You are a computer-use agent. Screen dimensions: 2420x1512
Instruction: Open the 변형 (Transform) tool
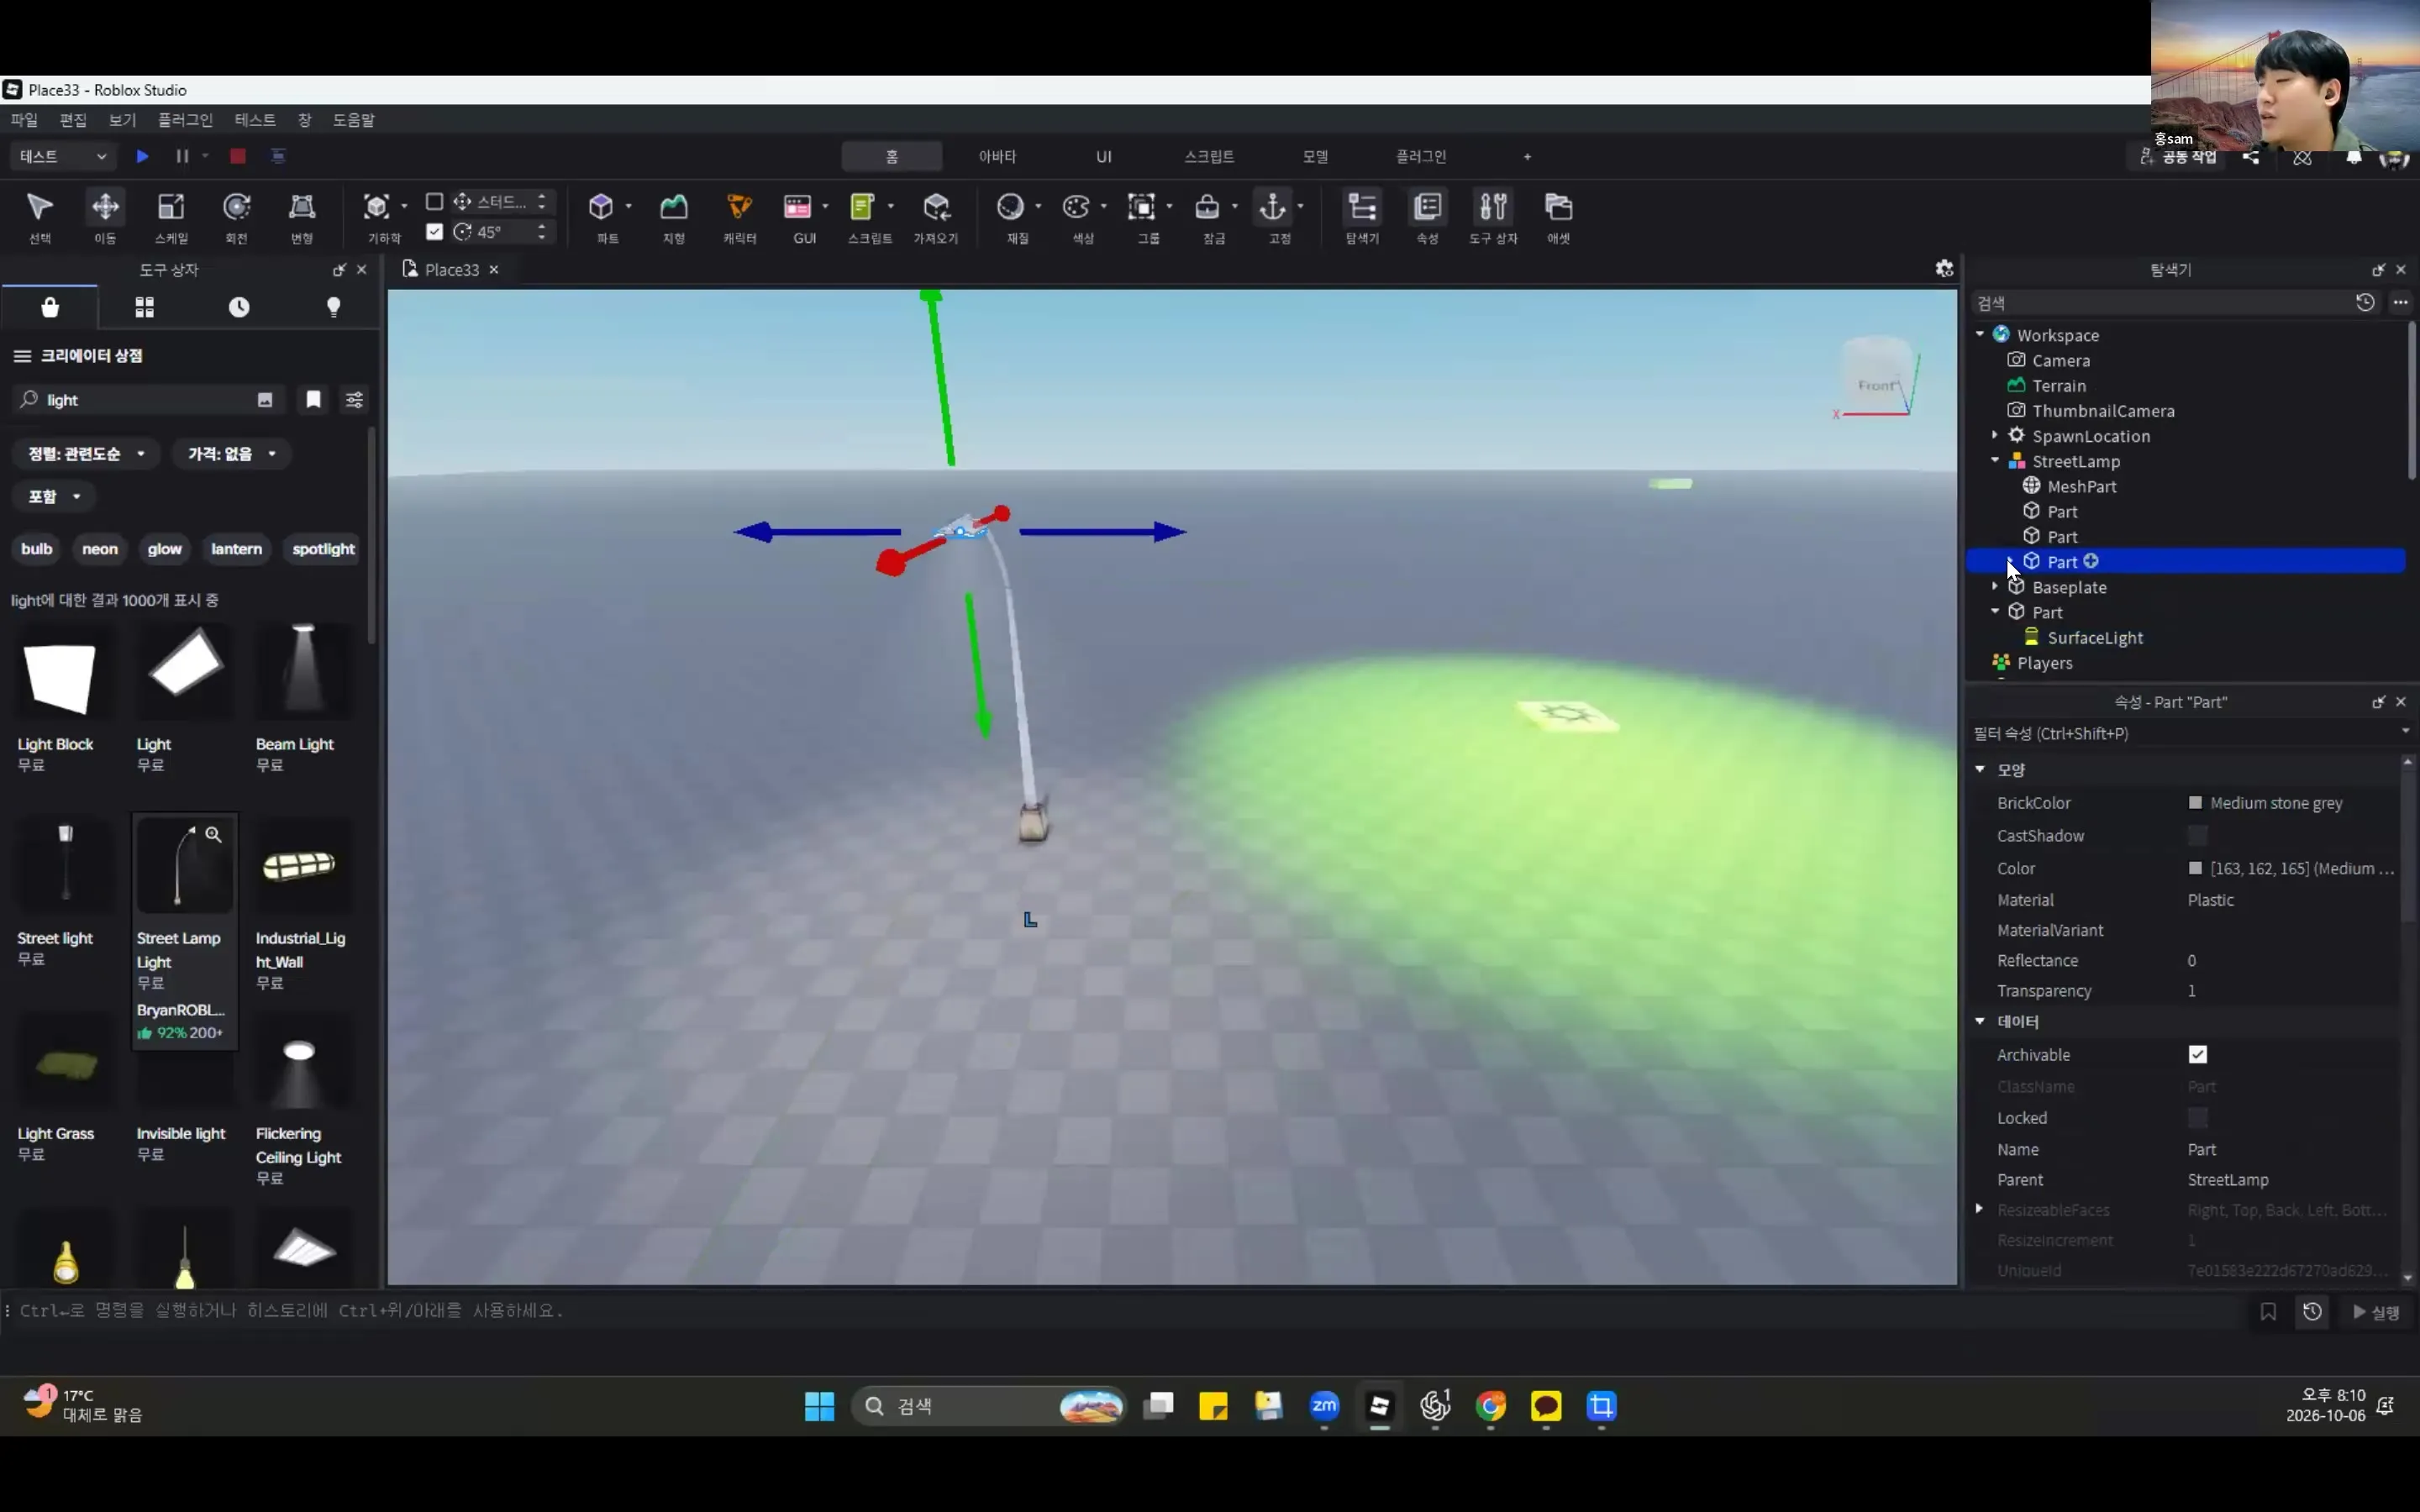click(302, 216)
